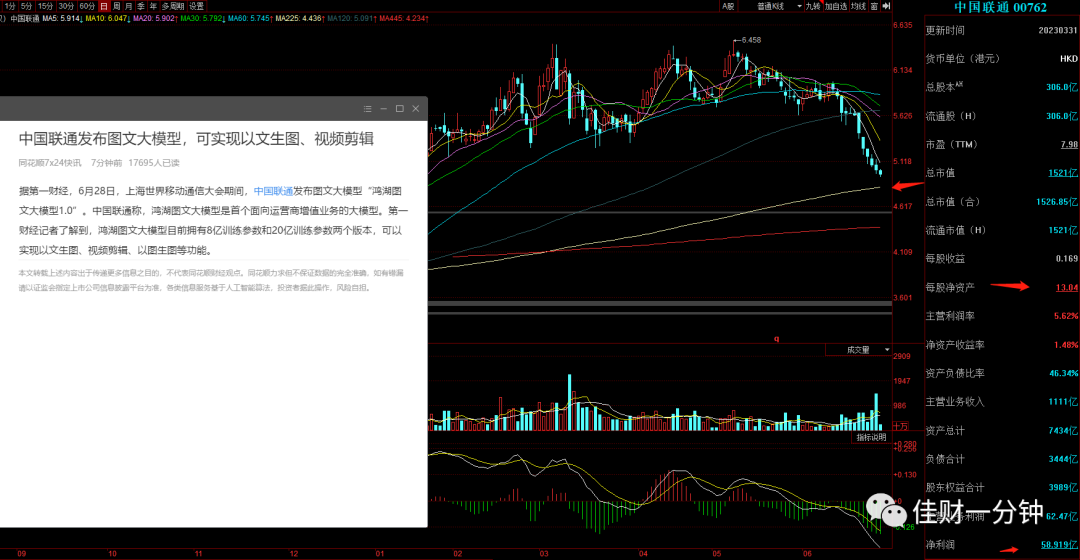Select the 周 weekly period
This screenshot has height=560, width=1080.
point(116,6)
